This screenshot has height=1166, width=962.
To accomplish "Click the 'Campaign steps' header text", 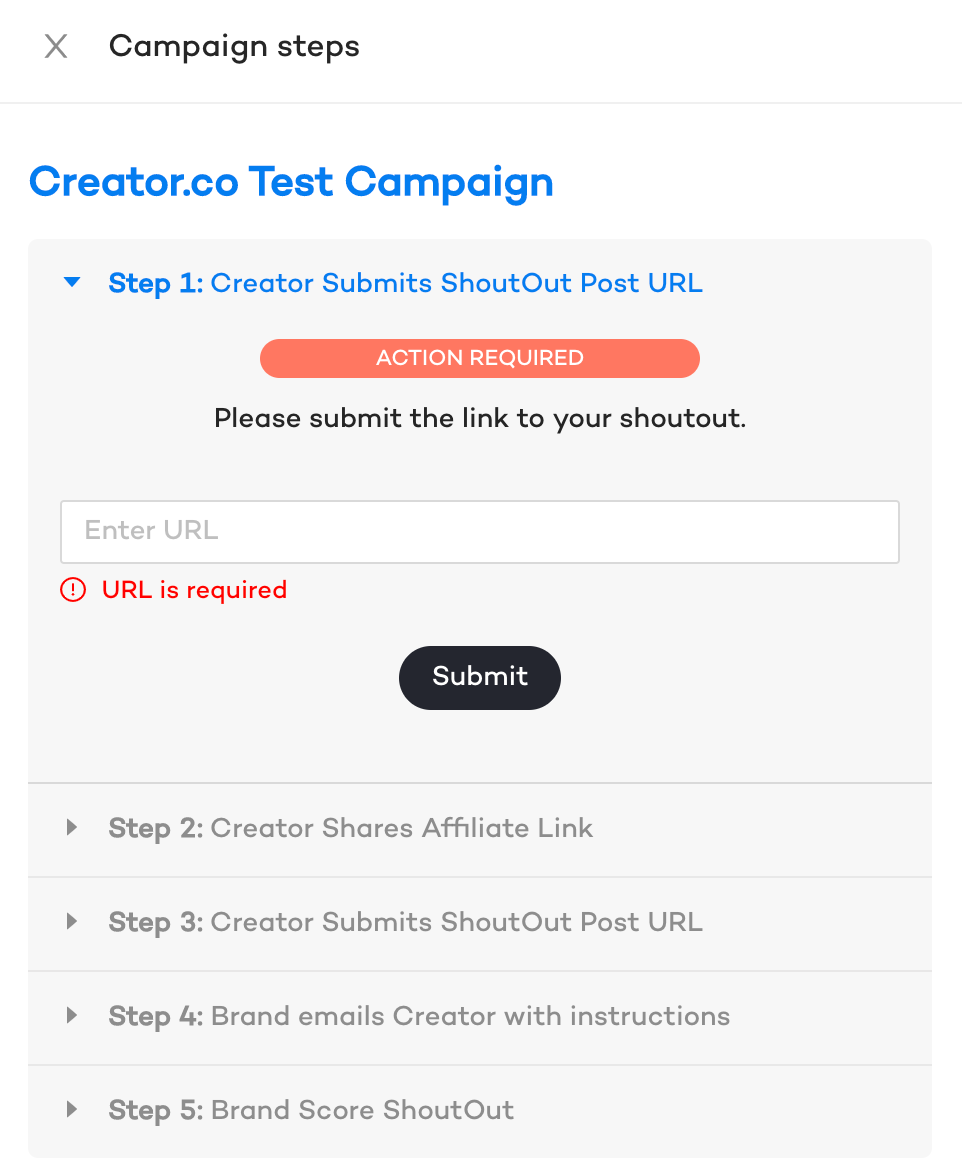I will pyautogui.click(x=234, y=47).
